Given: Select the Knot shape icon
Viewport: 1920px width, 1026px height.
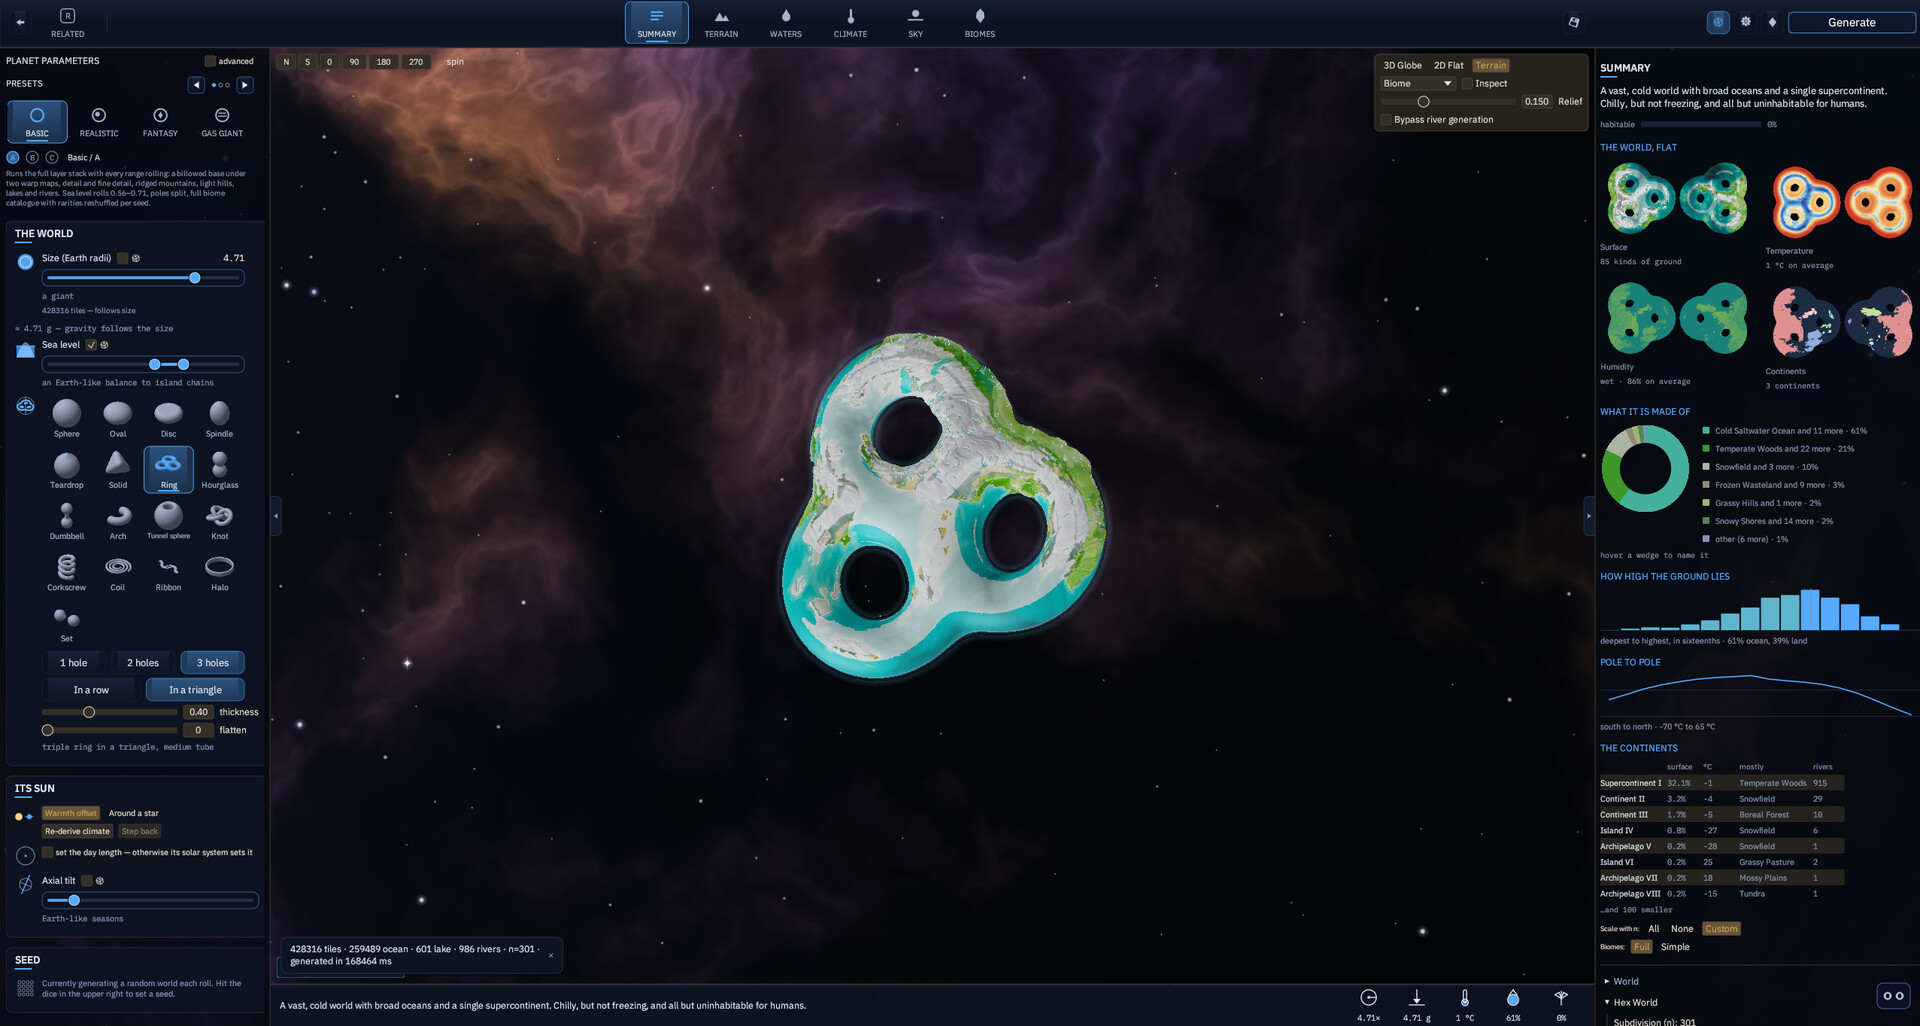Looking at the screenshot, I should point(219,520).
